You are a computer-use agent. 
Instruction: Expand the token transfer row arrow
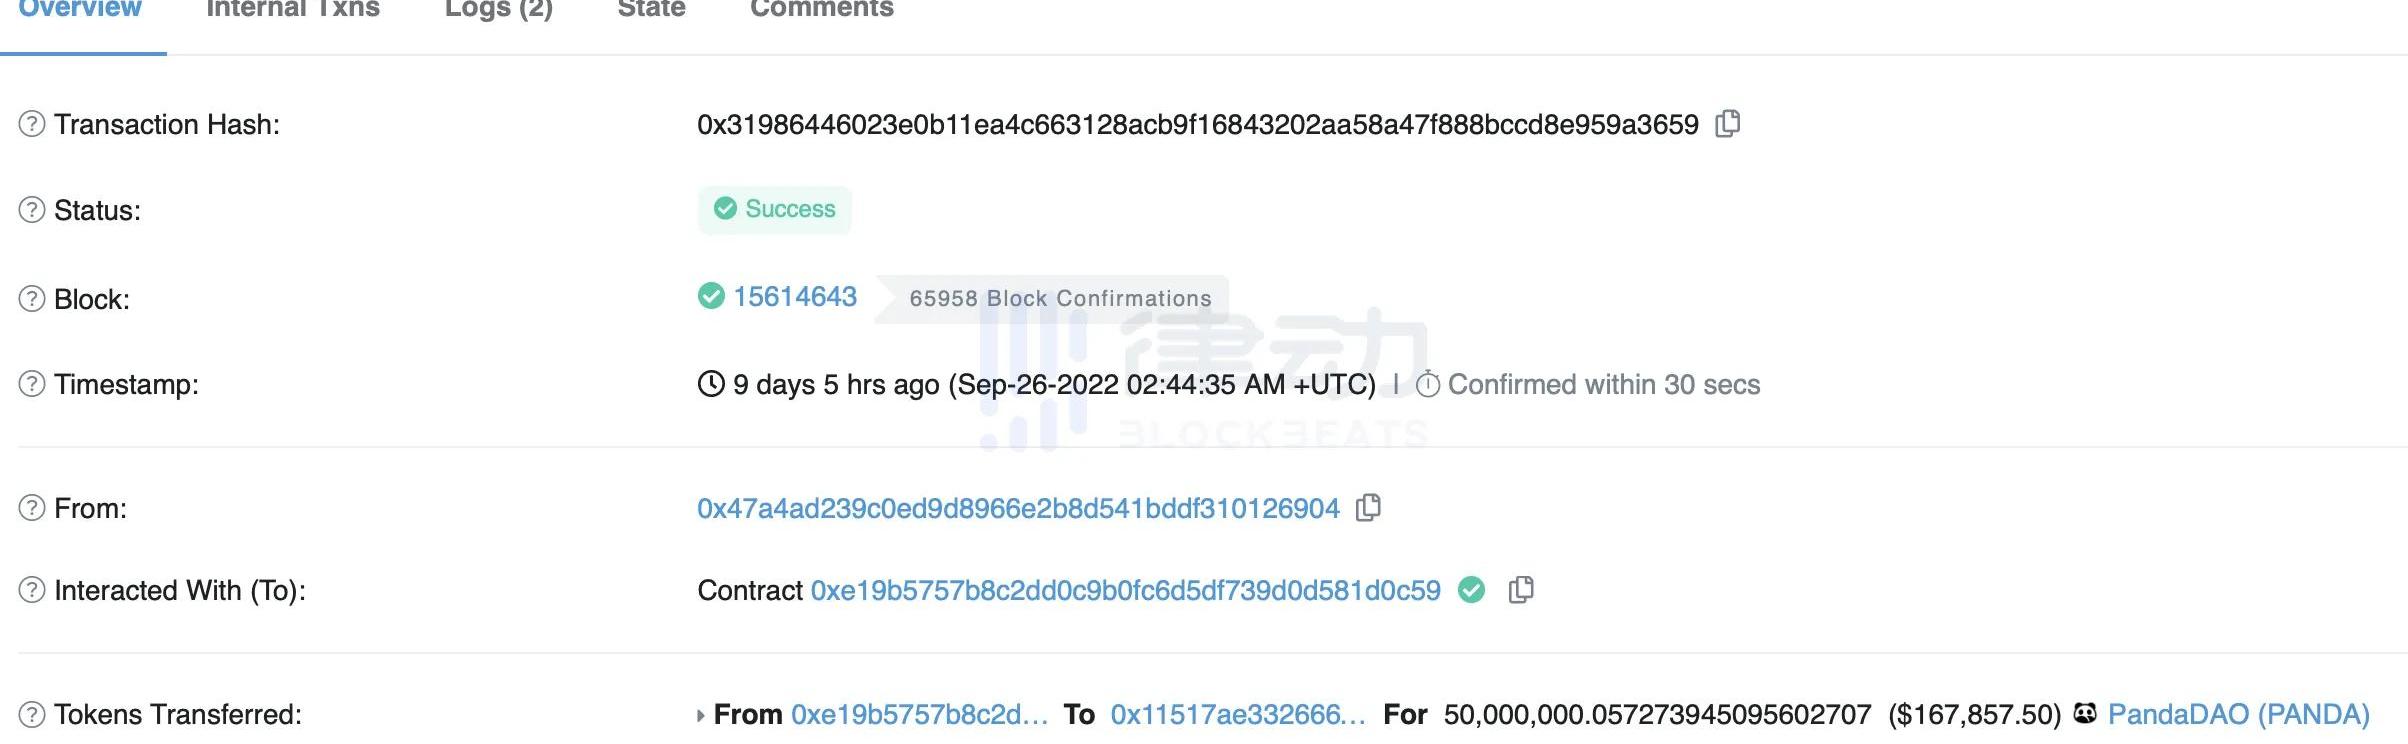701,715
